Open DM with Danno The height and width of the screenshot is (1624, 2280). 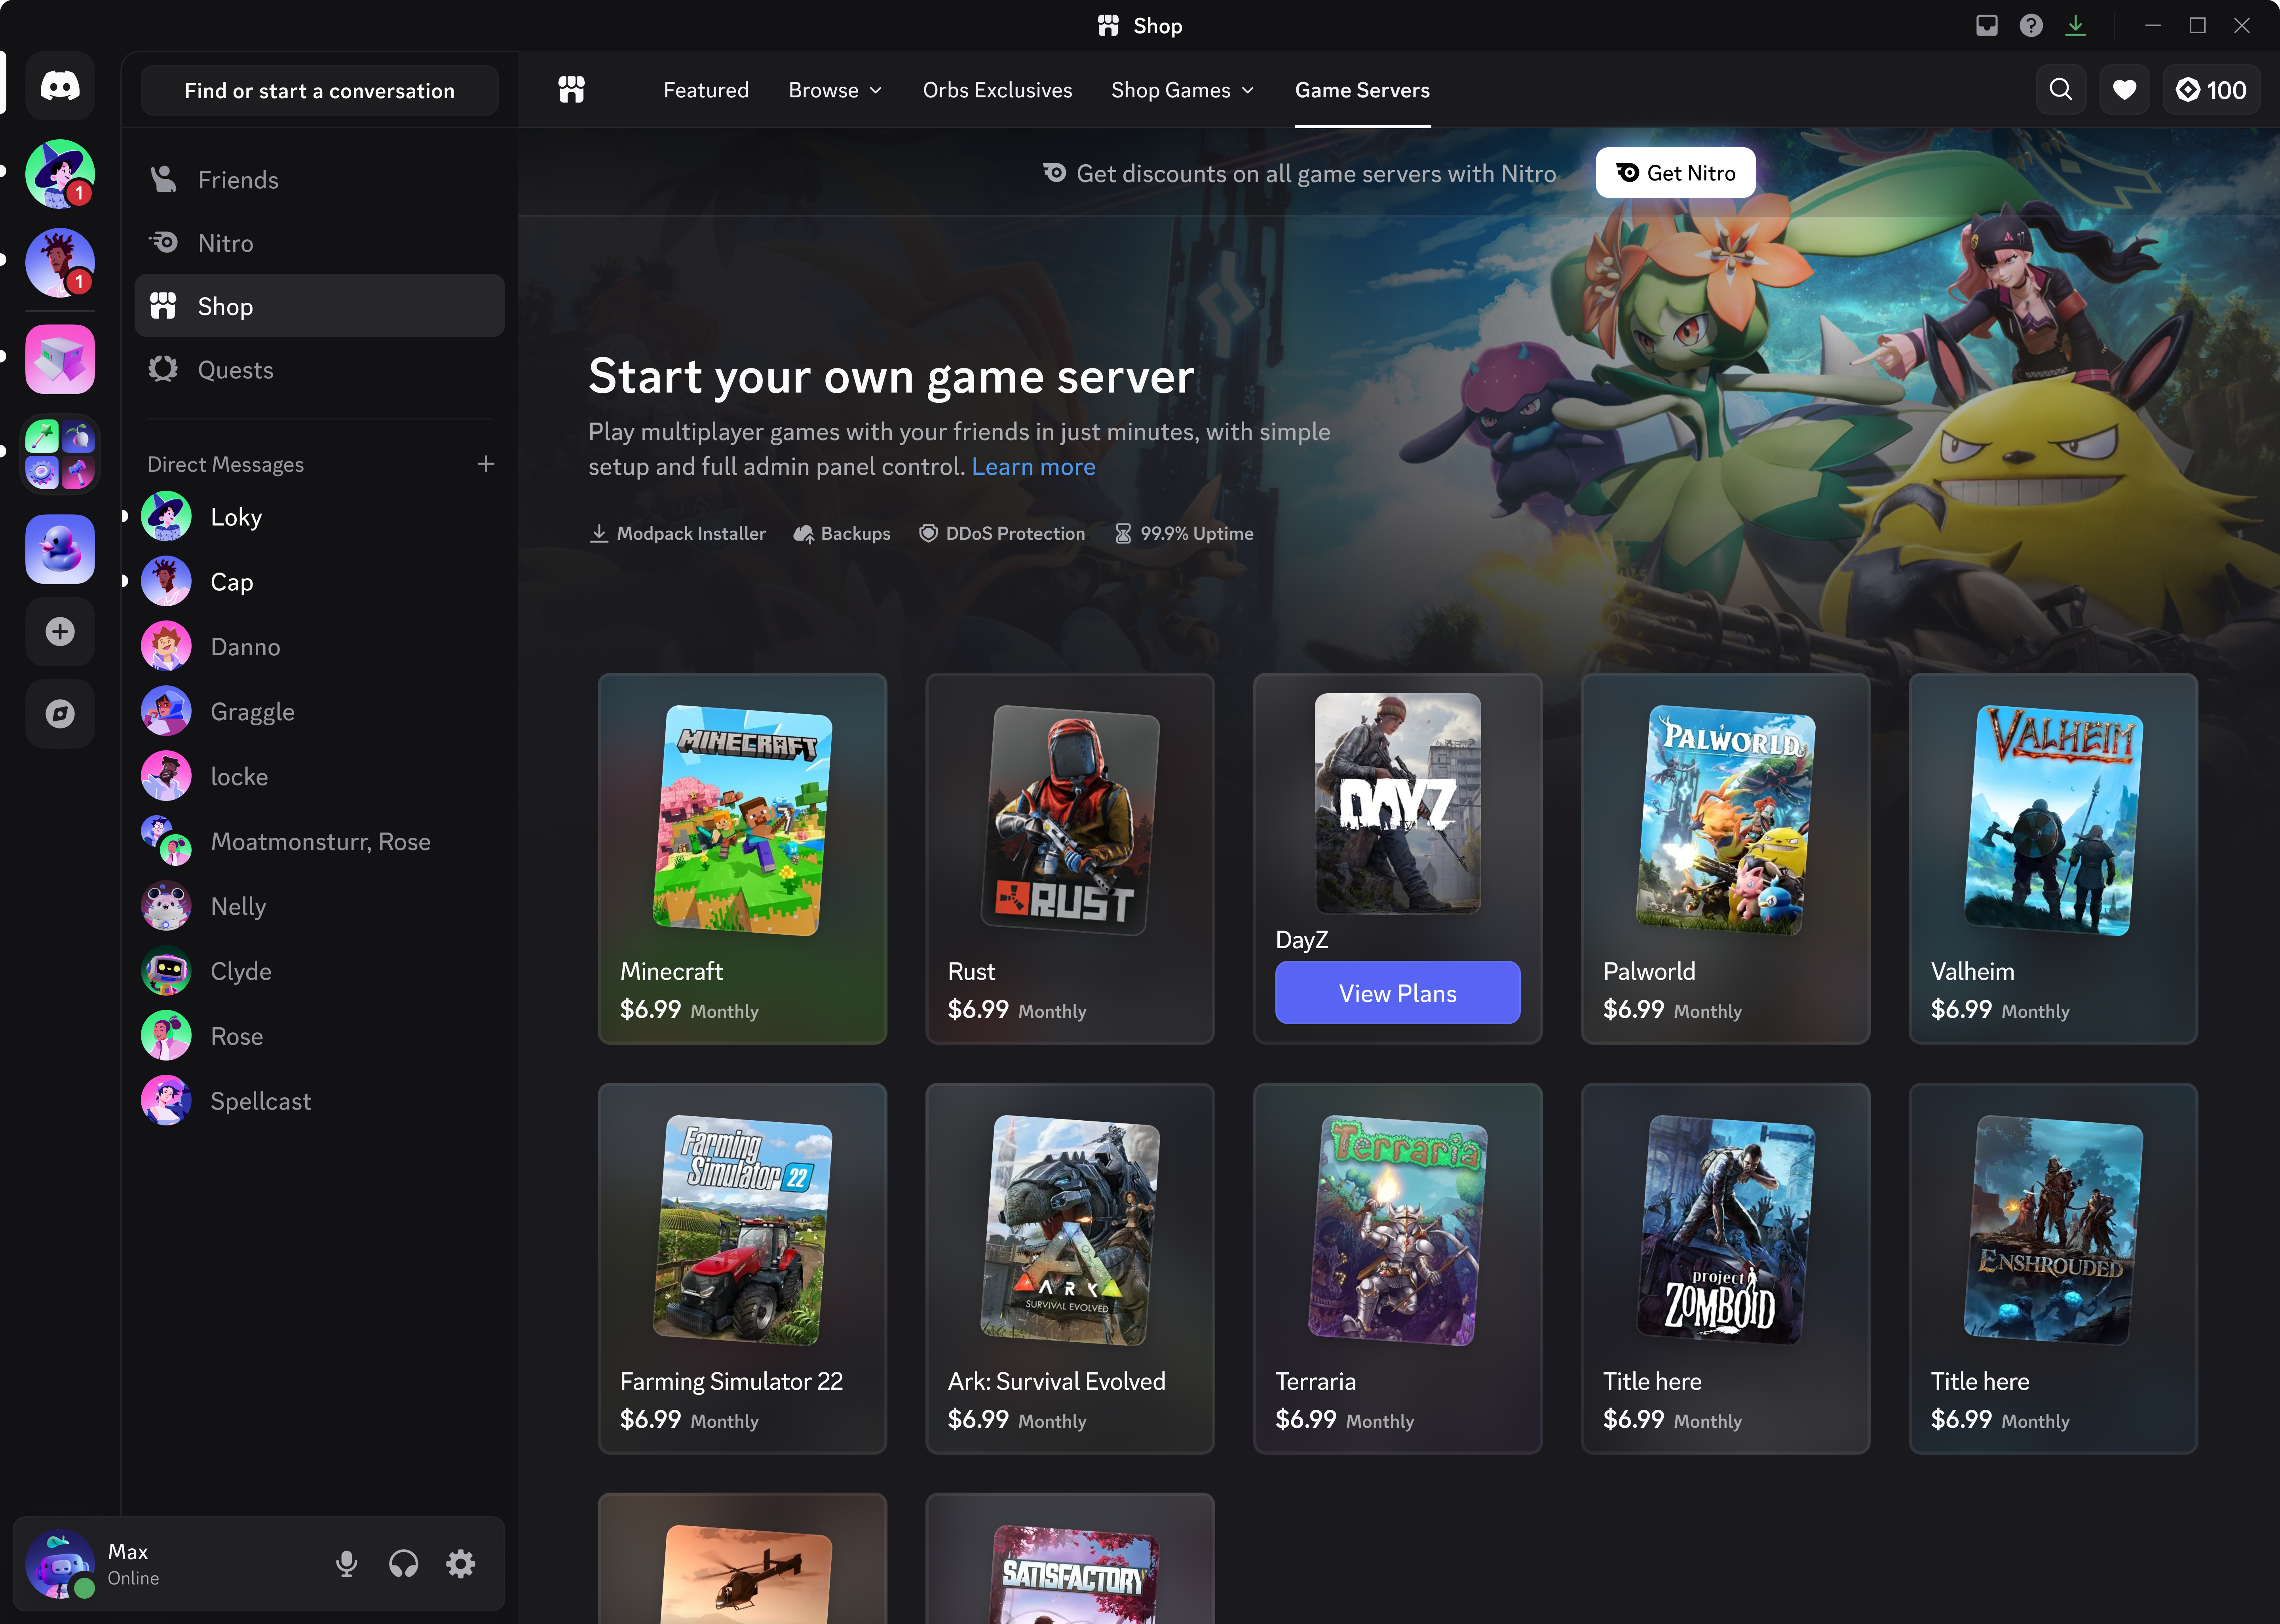pos(320,647)
